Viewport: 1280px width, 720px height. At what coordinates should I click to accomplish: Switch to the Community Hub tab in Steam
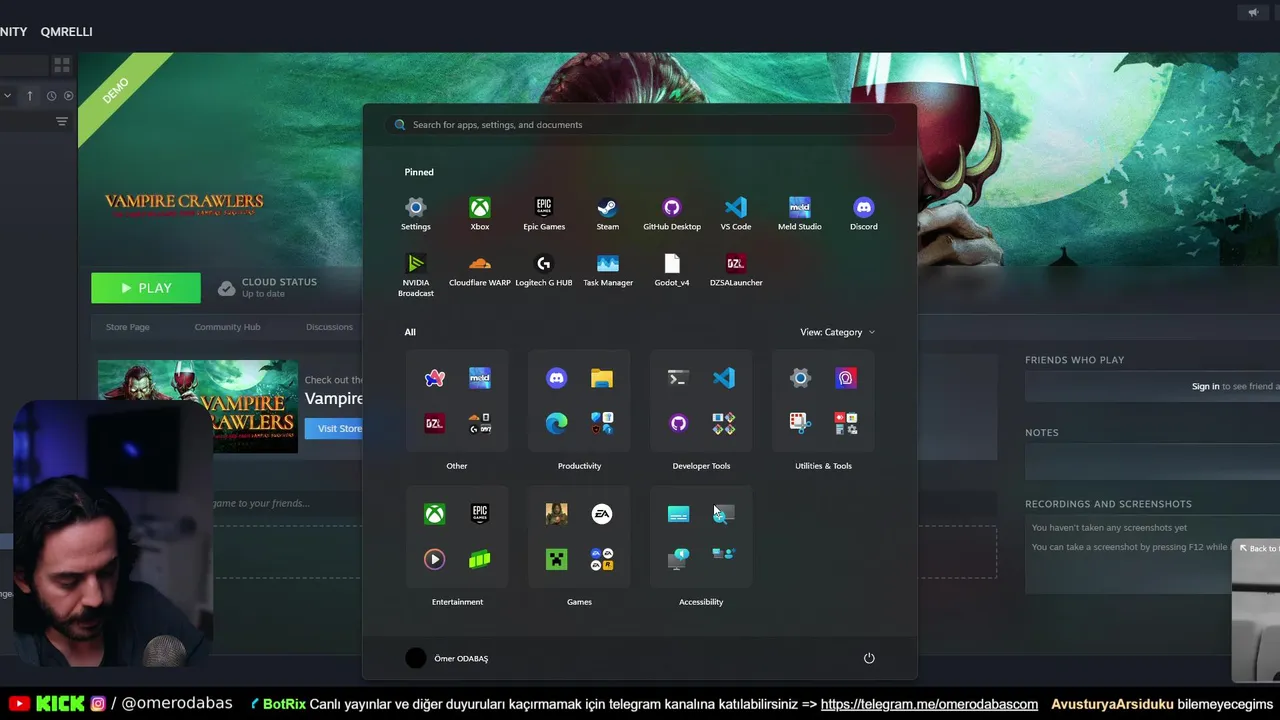[x=227, y=327]
